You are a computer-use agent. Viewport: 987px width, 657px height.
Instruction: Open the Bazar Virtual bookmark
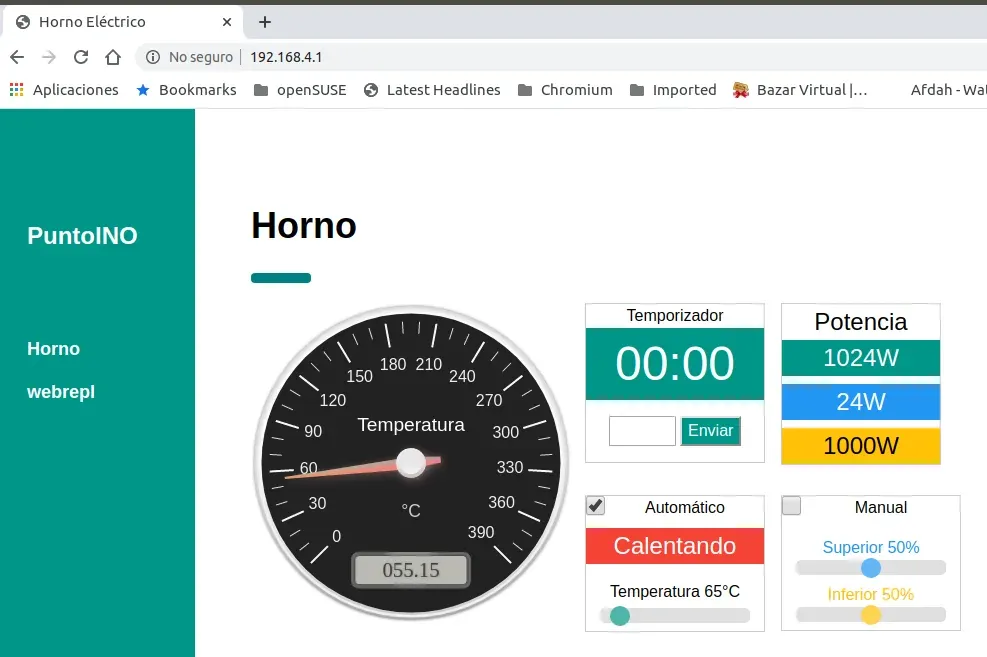(800, 90)
